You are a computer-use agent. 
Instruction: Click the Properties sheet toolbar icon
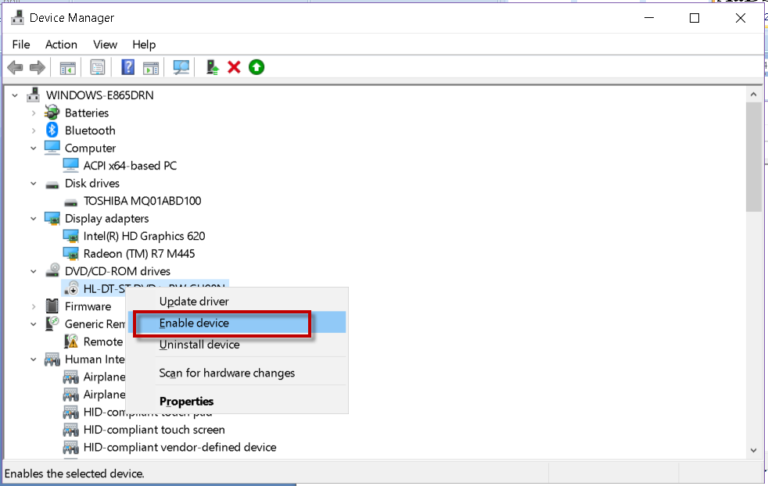98,67
